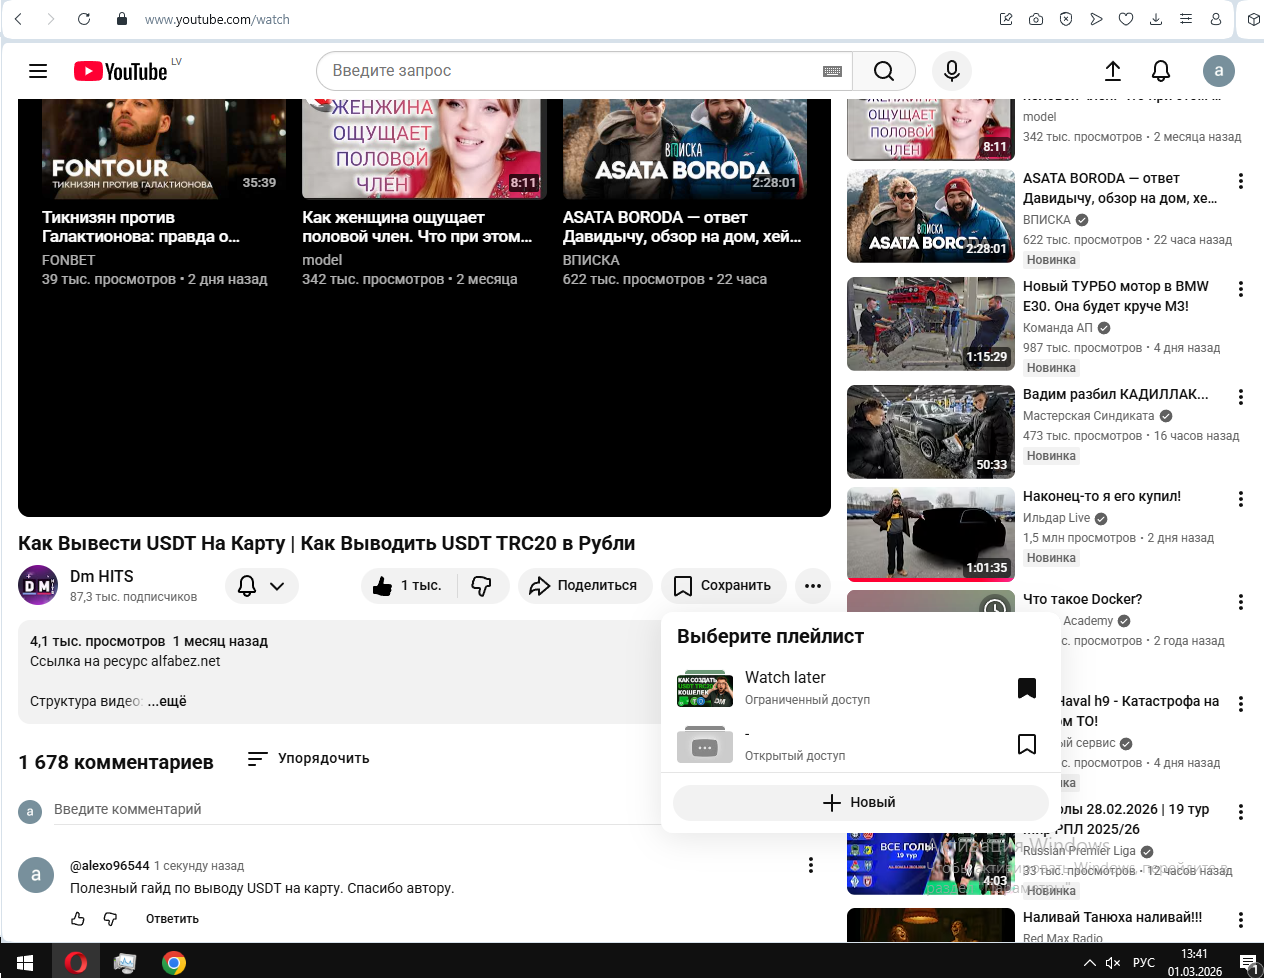Screen dimensions: 1264x978
Task: Open options for comment by @alexo96544
Action: [810, 866]
